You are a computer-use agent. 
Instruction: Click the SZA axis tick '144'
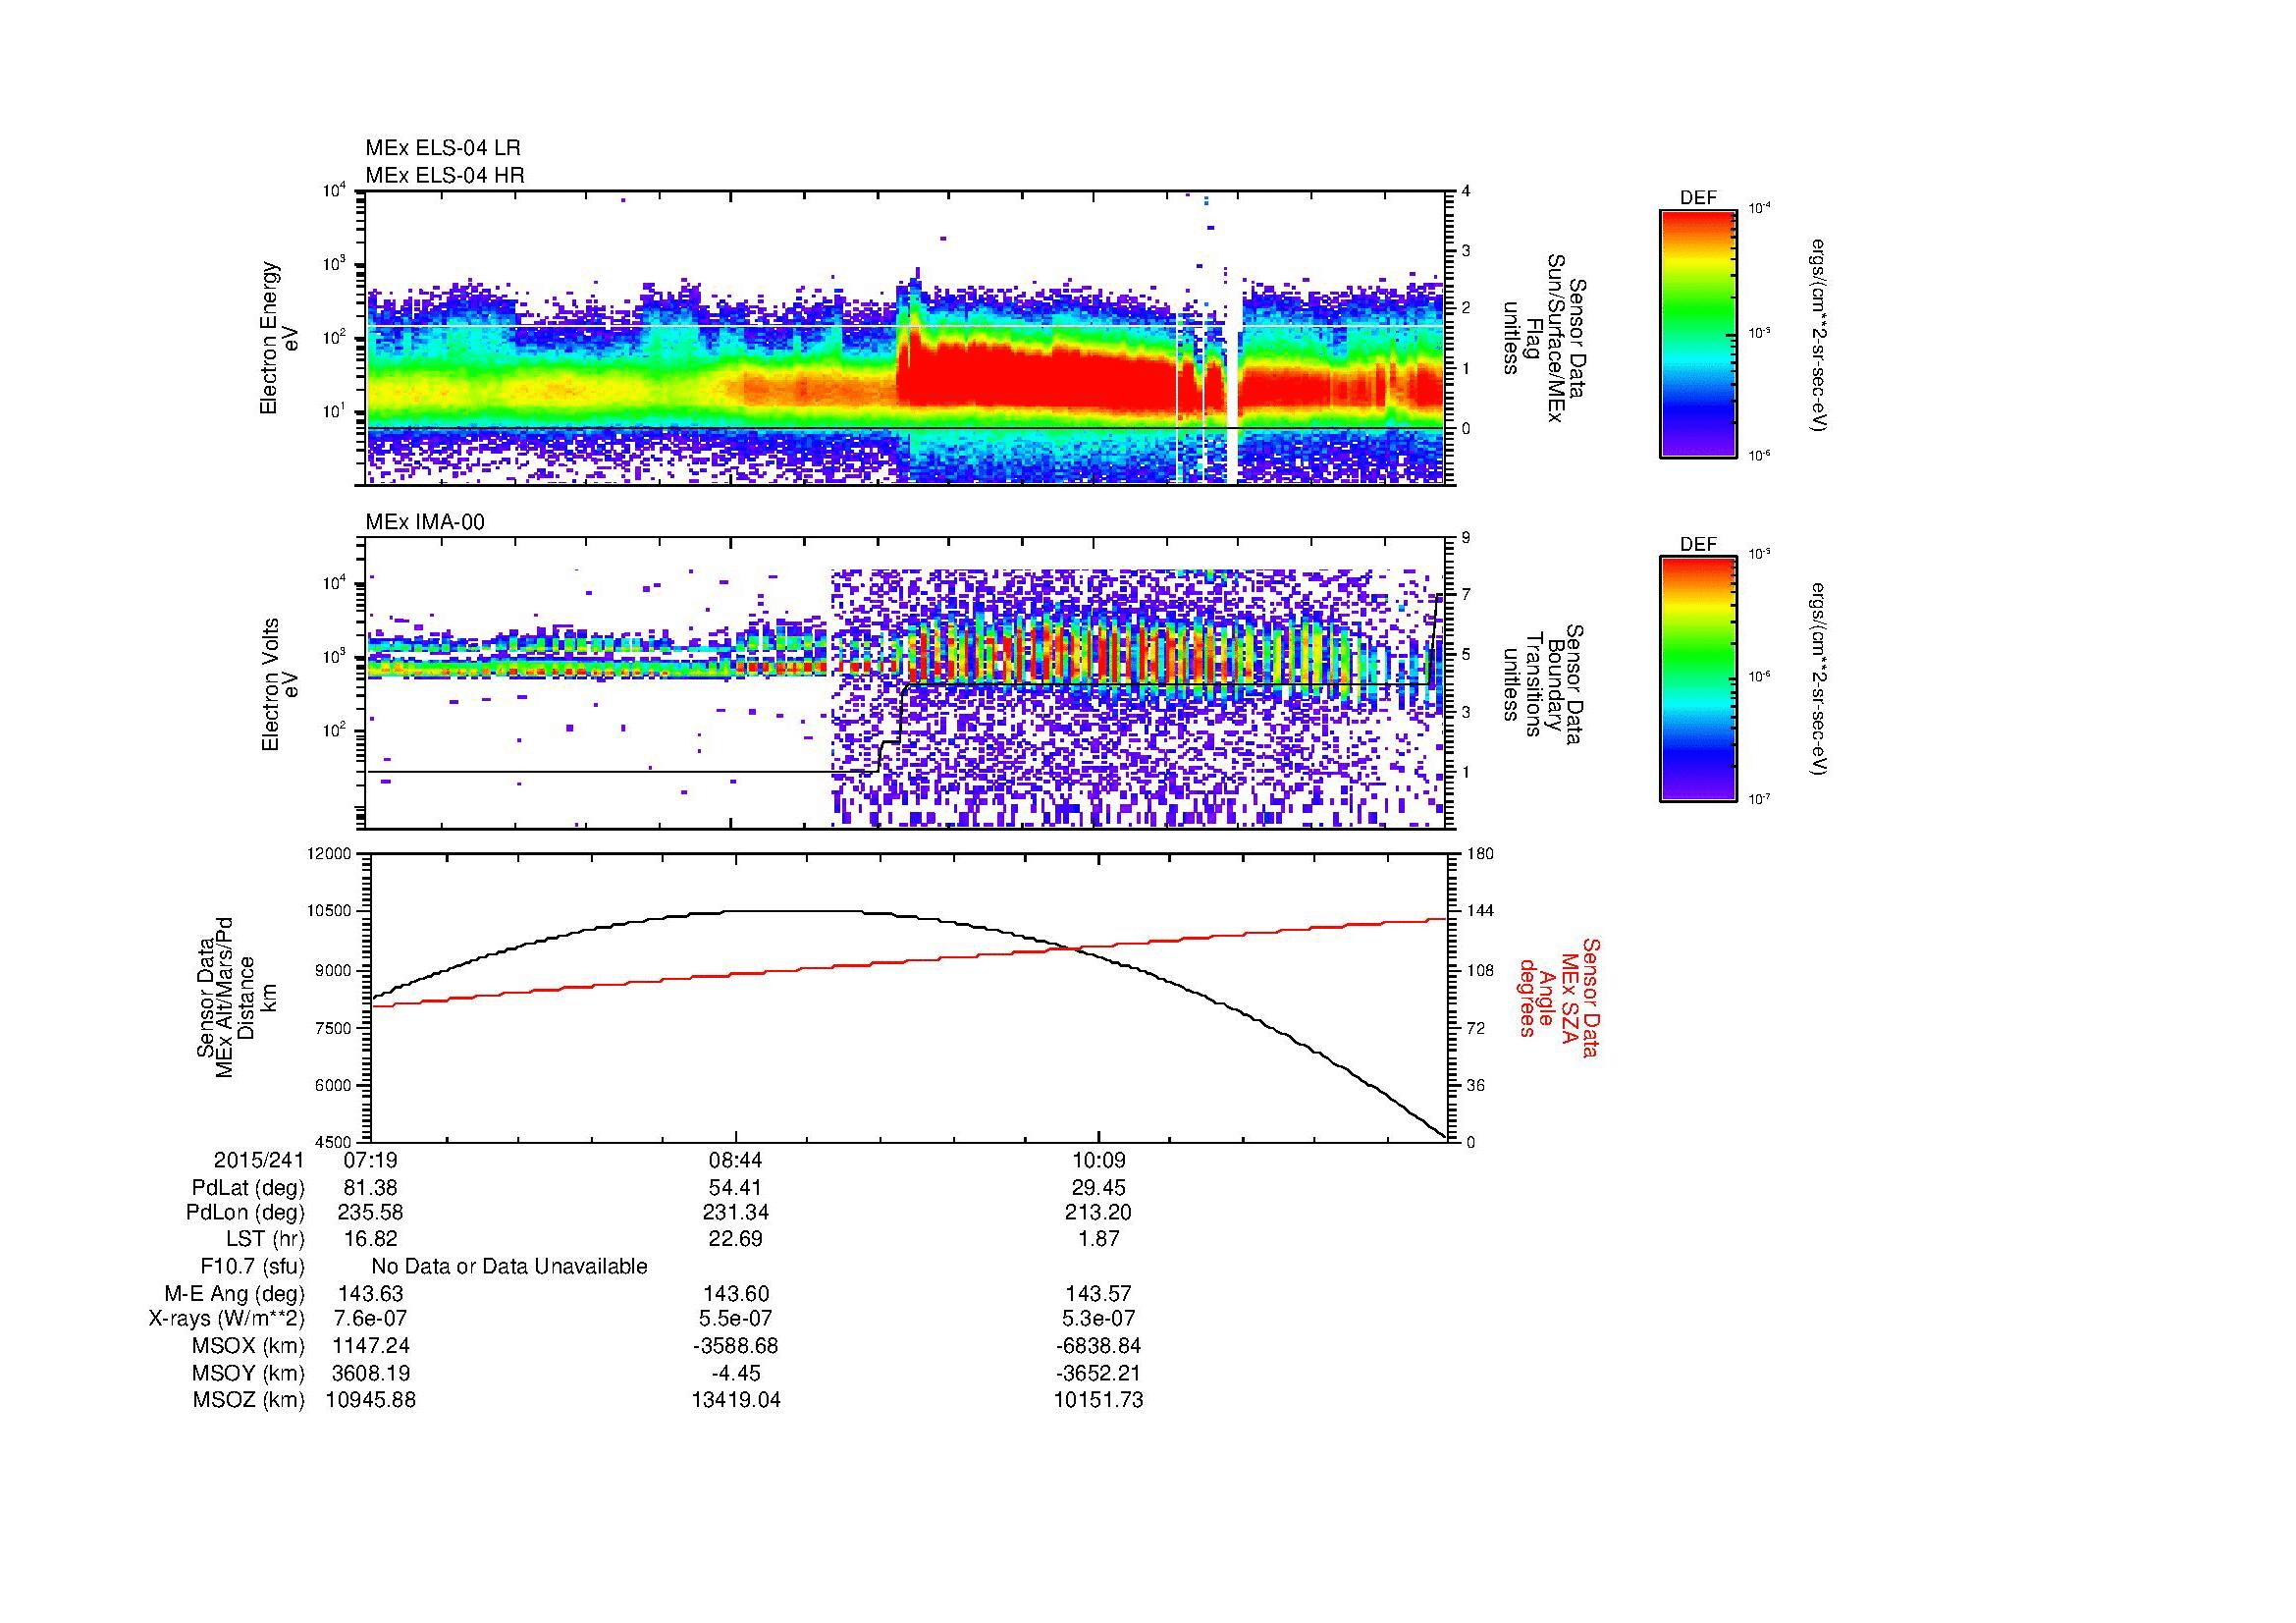point(1480,911)
